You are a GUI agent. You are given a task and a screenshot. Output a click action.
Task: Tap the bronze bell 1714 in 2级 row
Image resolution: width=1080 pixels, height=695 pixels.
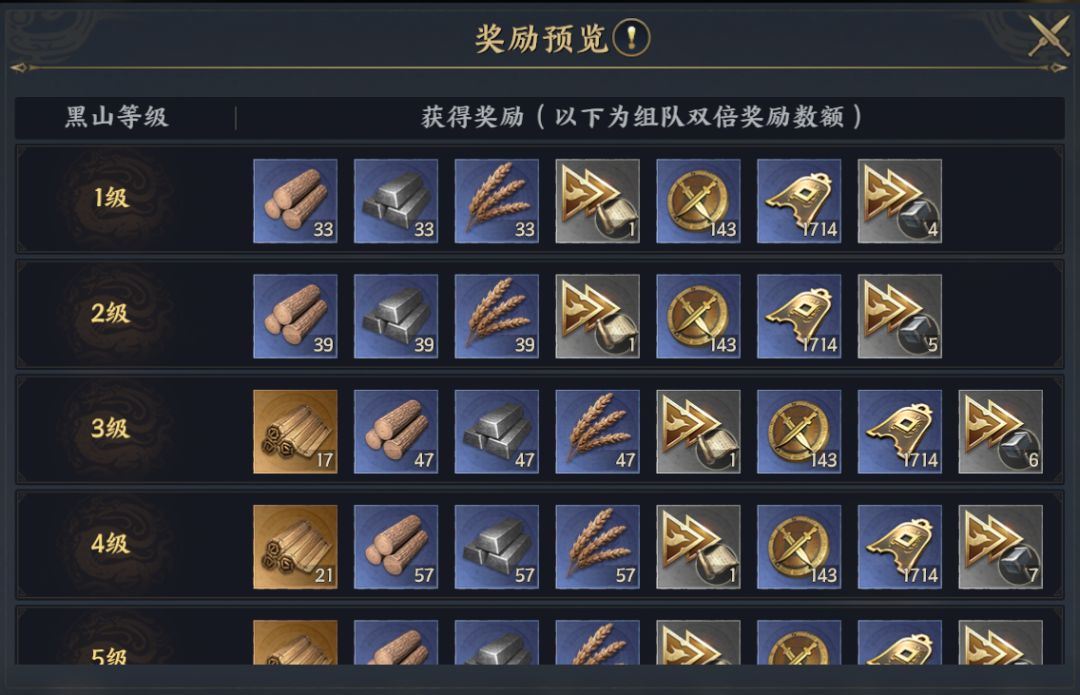click(x=799, y=316)
